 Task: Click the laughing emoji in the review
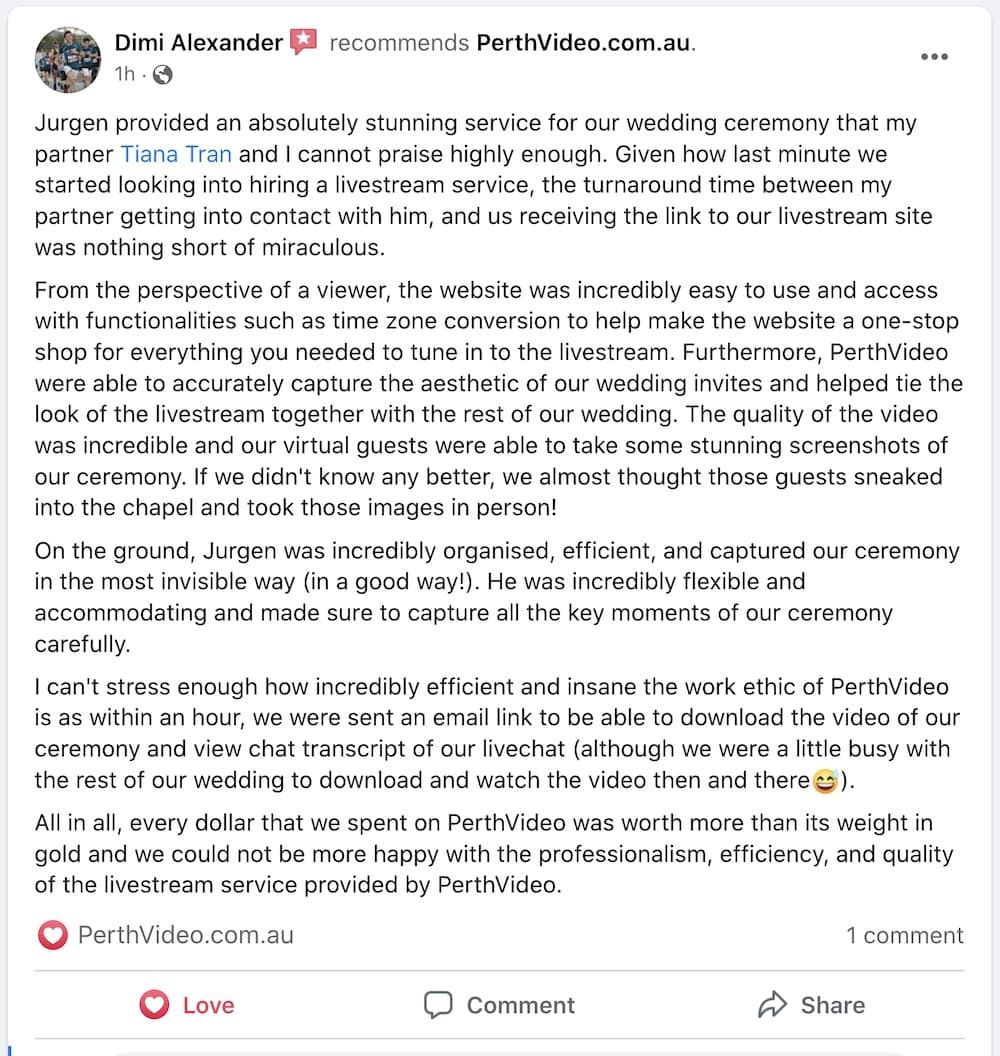point(825,780)
